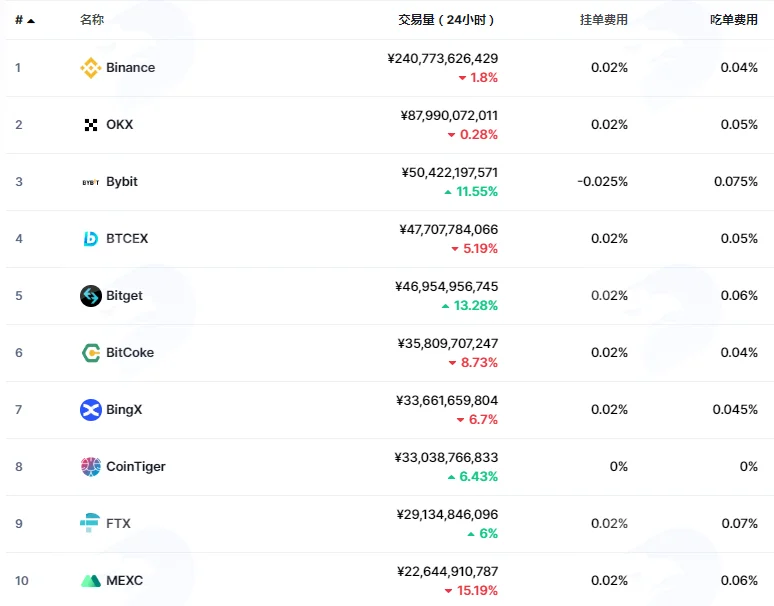Click the Bybit logo icon

click(91, 182)
